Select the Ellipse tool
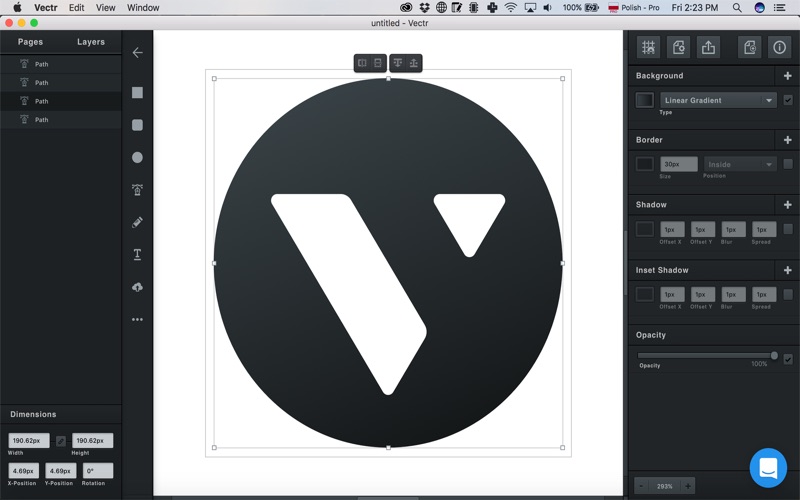 137,158
